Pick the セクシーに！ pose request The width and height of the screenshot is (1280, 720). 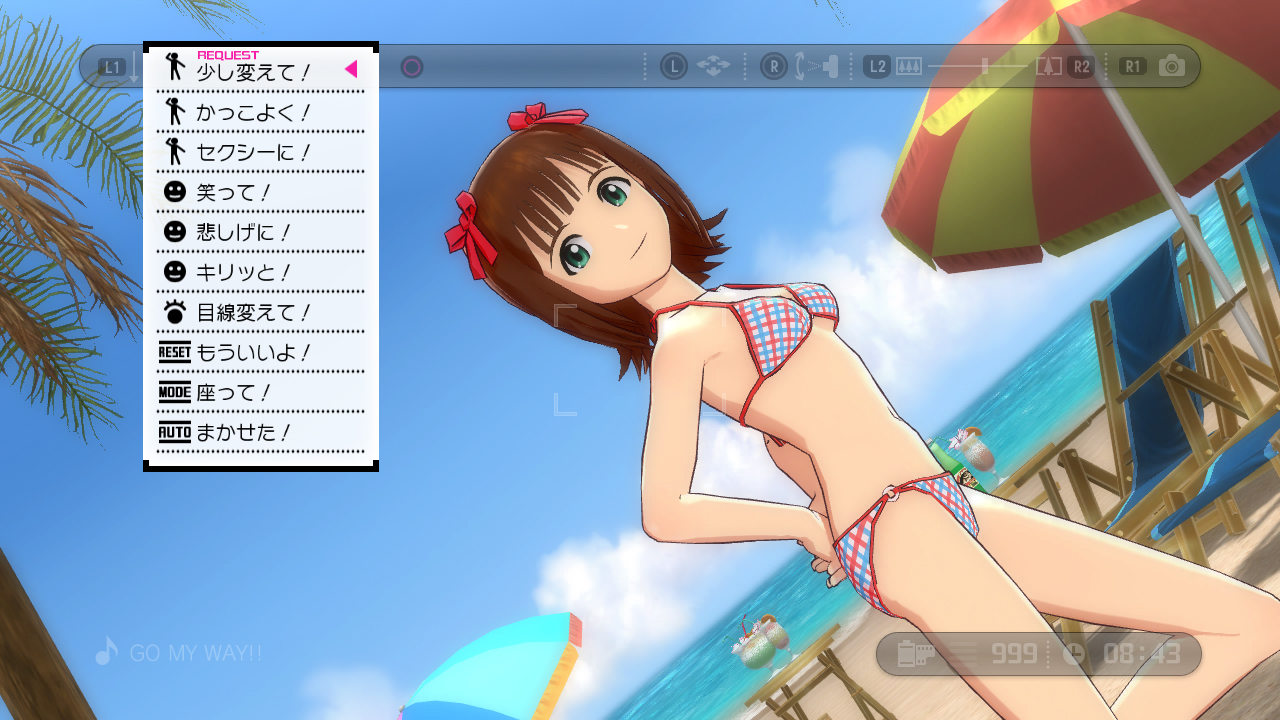(260, 152)
